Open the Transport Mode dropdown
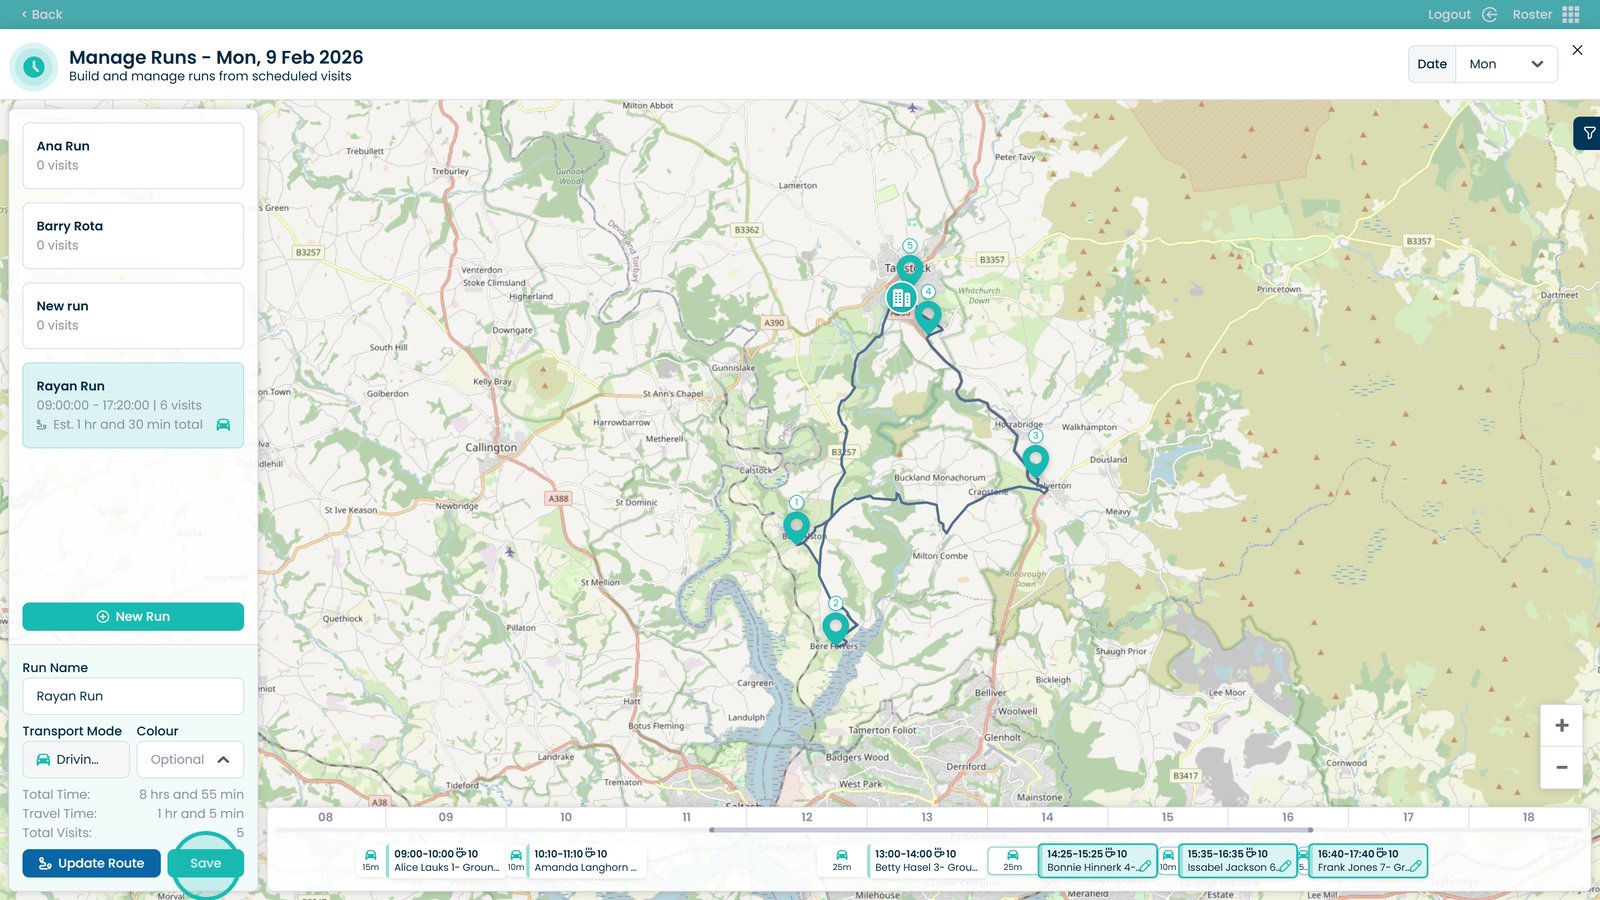The height and width of the screenshot is (900, 1600). click(76, 760)
